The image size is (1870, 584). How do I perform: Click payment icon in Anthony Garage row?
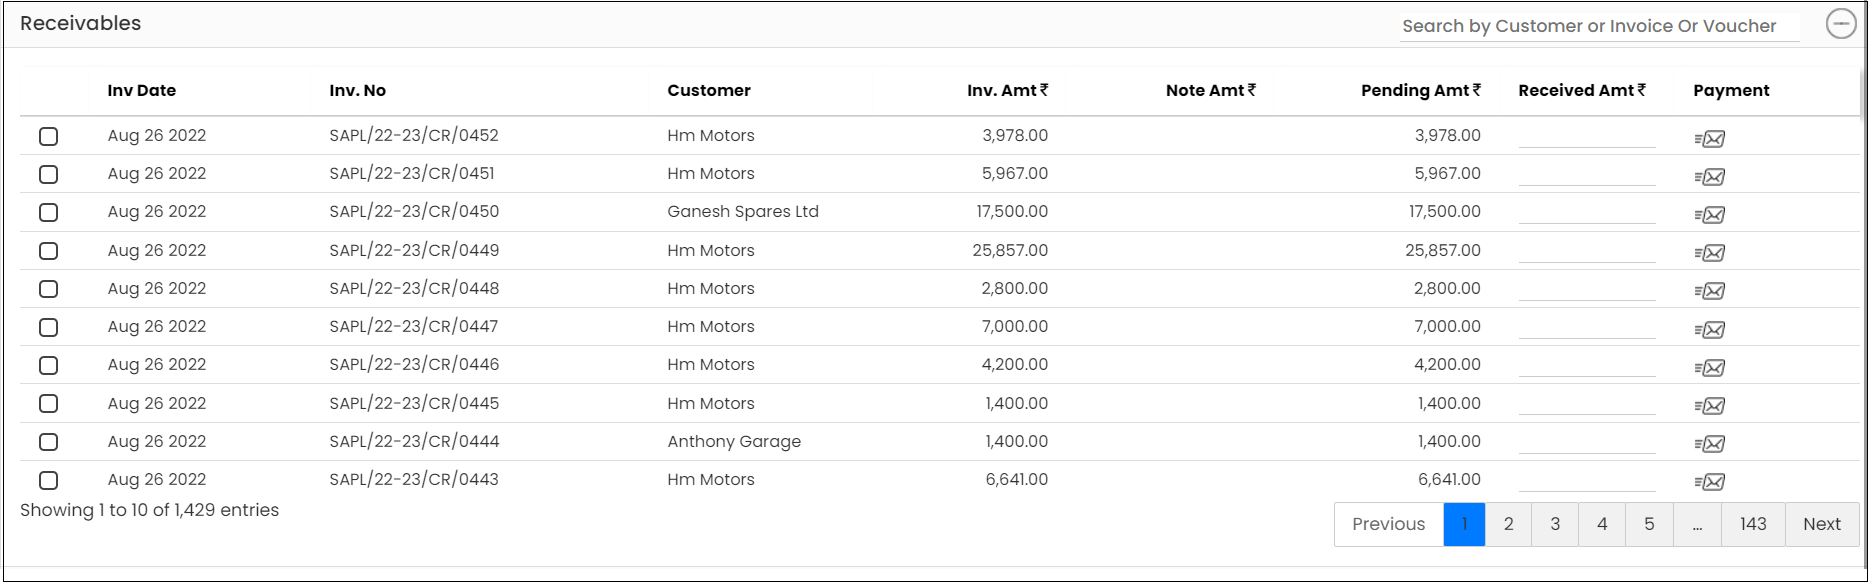point(1710,444)
